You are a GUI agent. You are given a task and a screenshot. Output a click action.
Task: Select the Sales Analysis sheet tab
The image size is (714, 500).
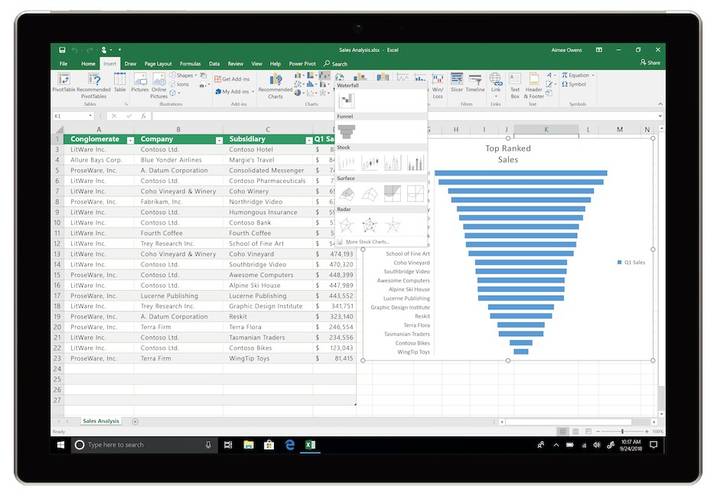pyautogui.click(x=101, y=421)
